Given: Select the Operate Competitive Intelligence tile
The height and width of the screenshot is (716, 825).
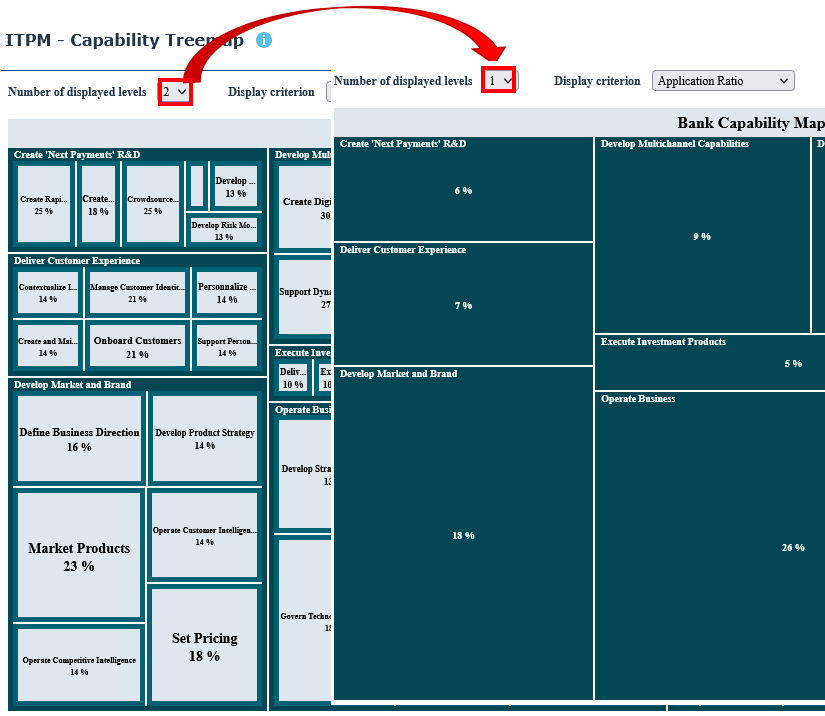Looking at the screenshot, I should (x=79, y=665).
